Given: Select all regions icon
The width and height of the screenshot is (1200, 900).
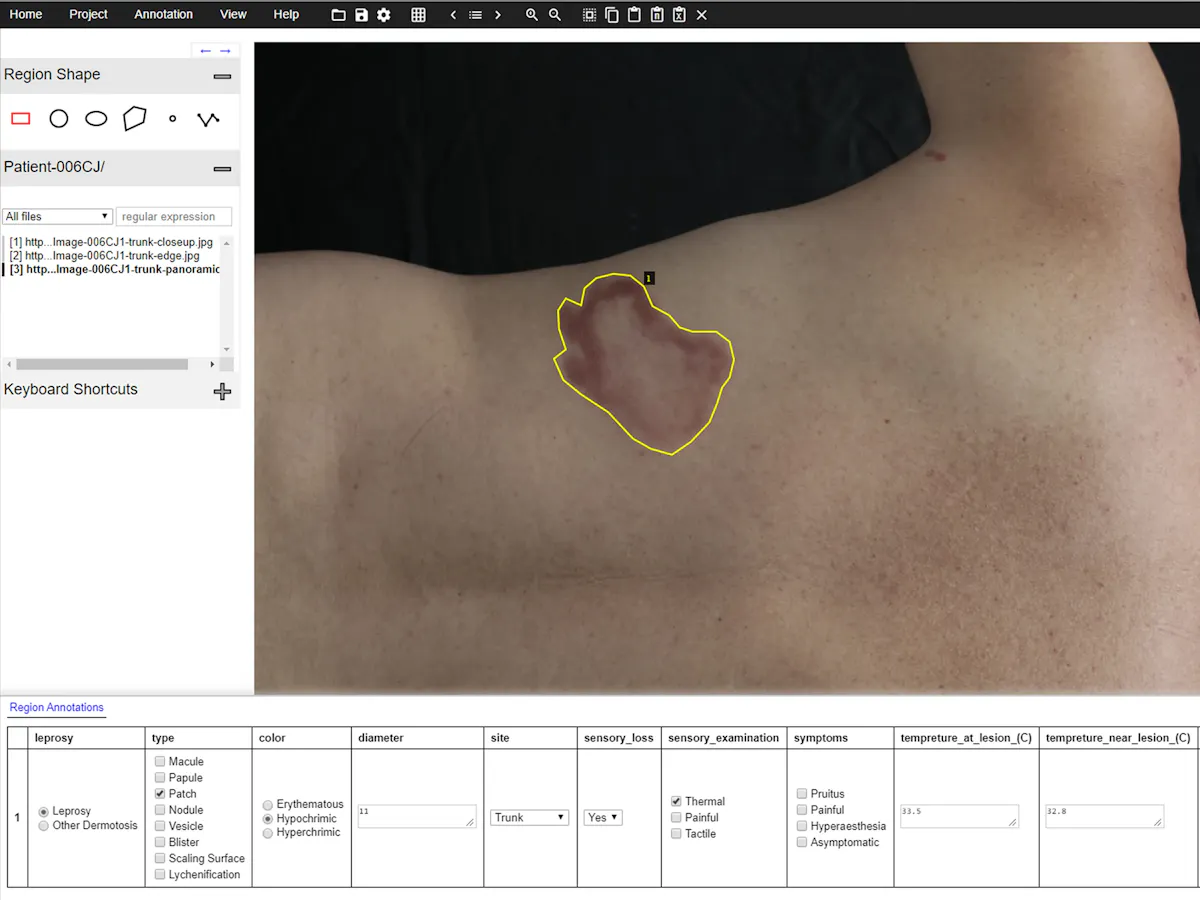Looking at the screenshot, I should click(x=589, y=15).
